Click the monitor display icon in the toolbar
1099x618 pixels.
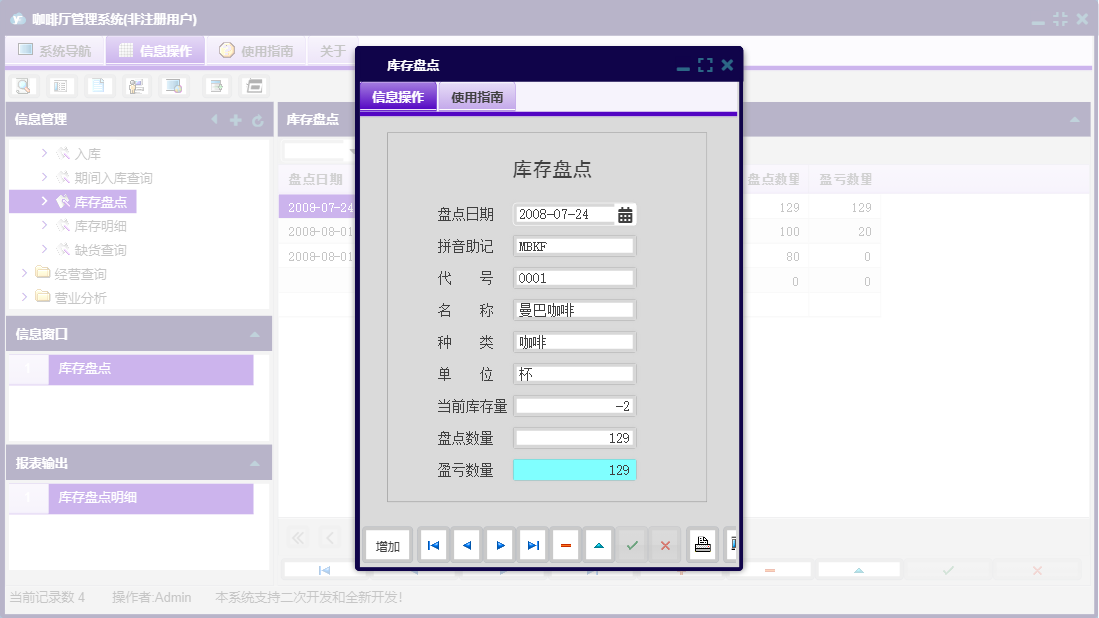[172, 86]
